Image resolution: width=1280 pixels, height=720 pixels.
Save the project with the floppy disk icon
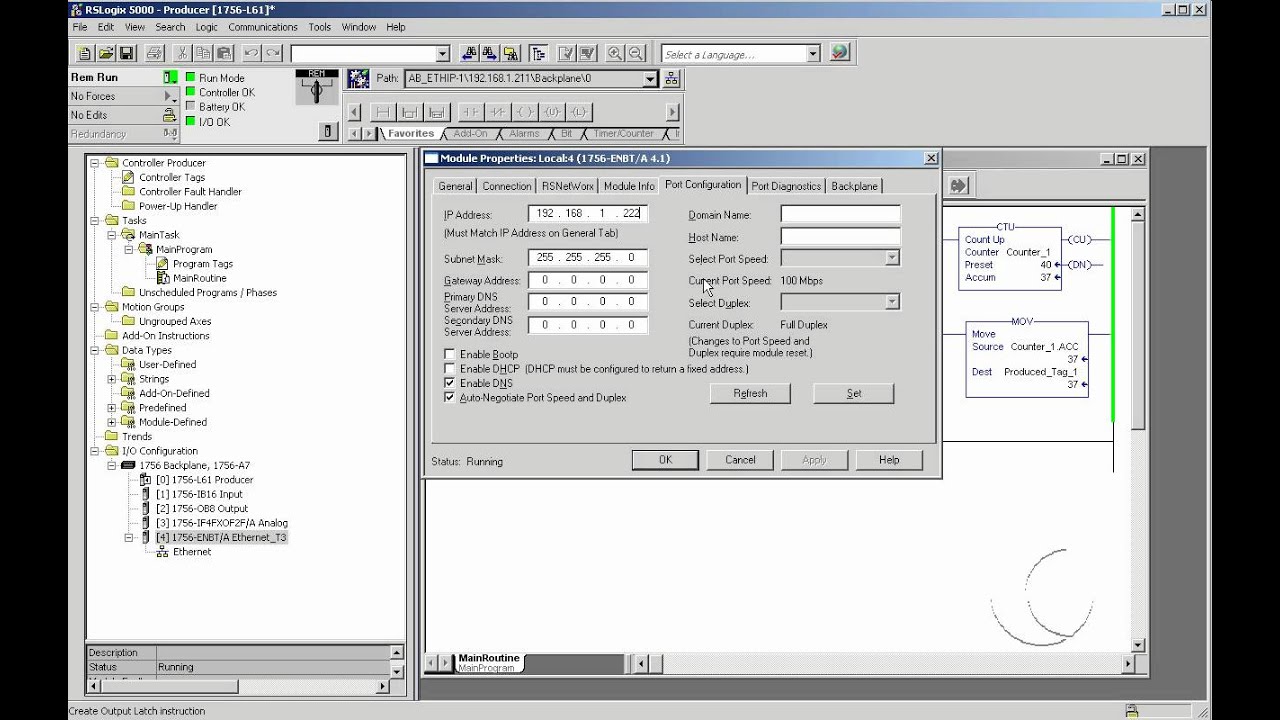[127, 54]
